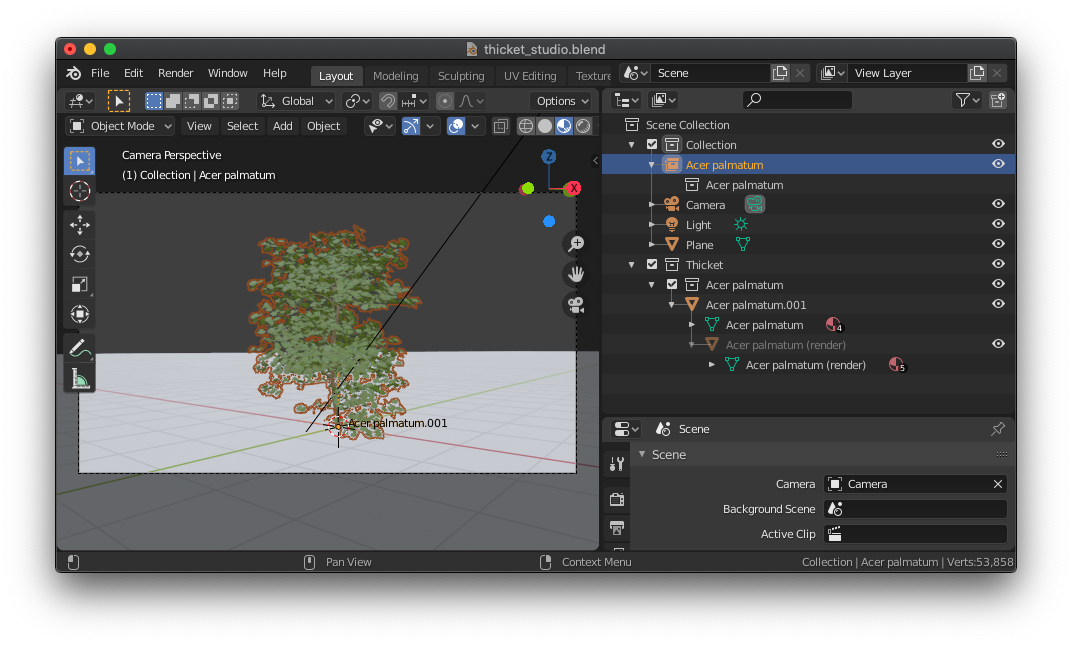Toggle proportional editing
Viewport: 1072px width, 646px height.
tap(445, 101)
